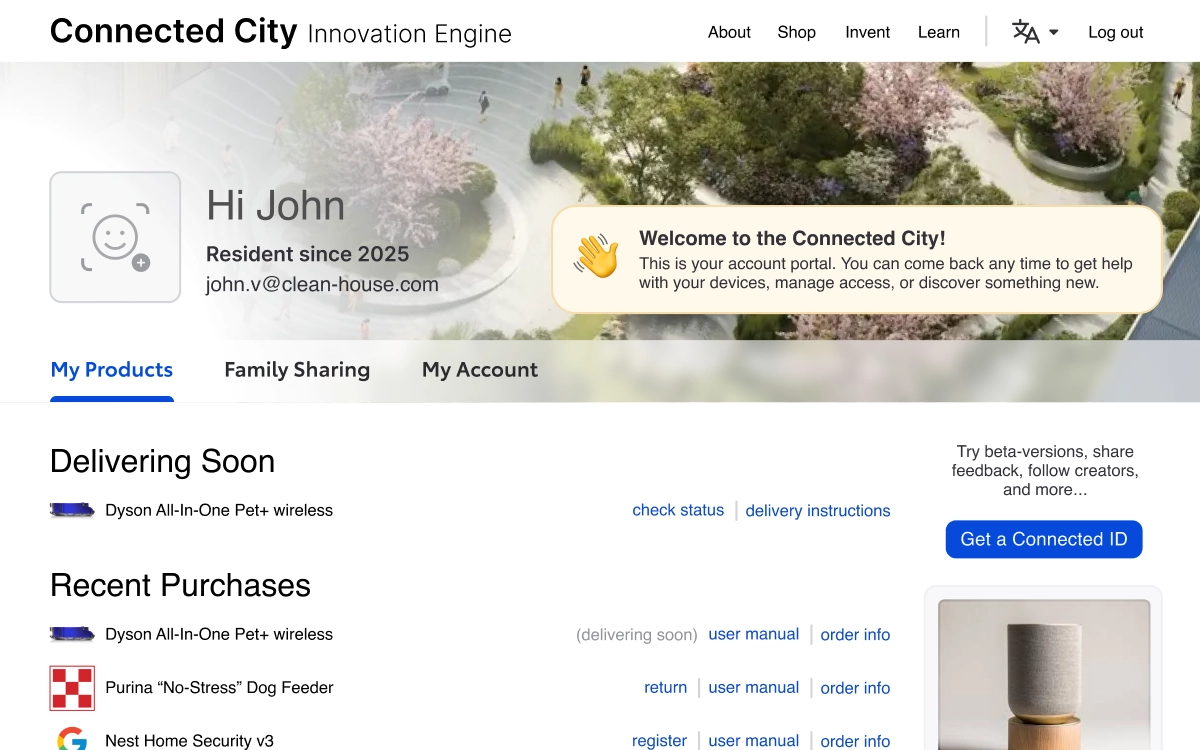Click the Purina checkerboard logo icon

[x=72, y=688]
